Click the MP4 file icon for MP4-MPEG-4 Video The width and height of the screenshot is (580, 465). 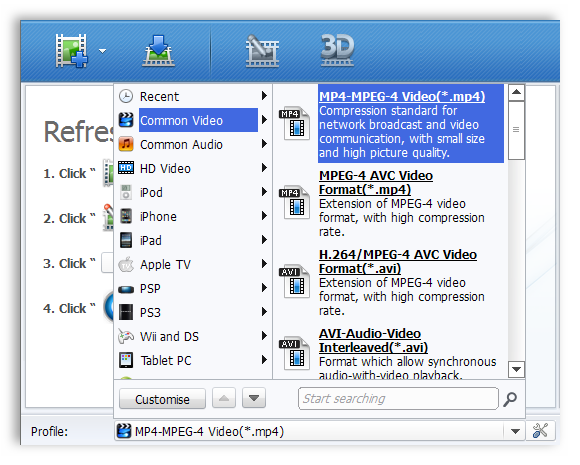point(295,124)
